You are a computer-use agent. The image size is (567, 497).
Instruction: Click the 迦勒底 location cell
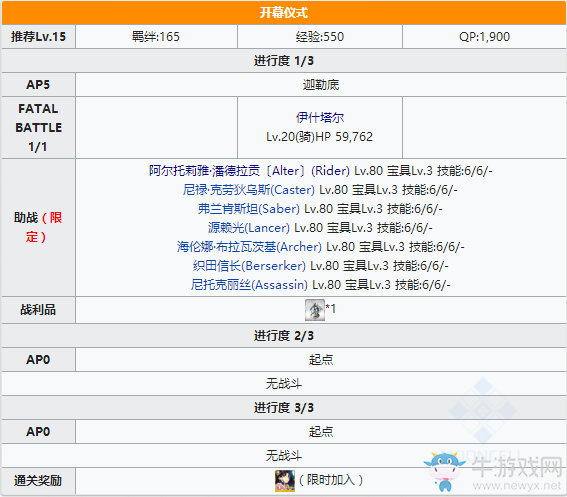[321, 85]
